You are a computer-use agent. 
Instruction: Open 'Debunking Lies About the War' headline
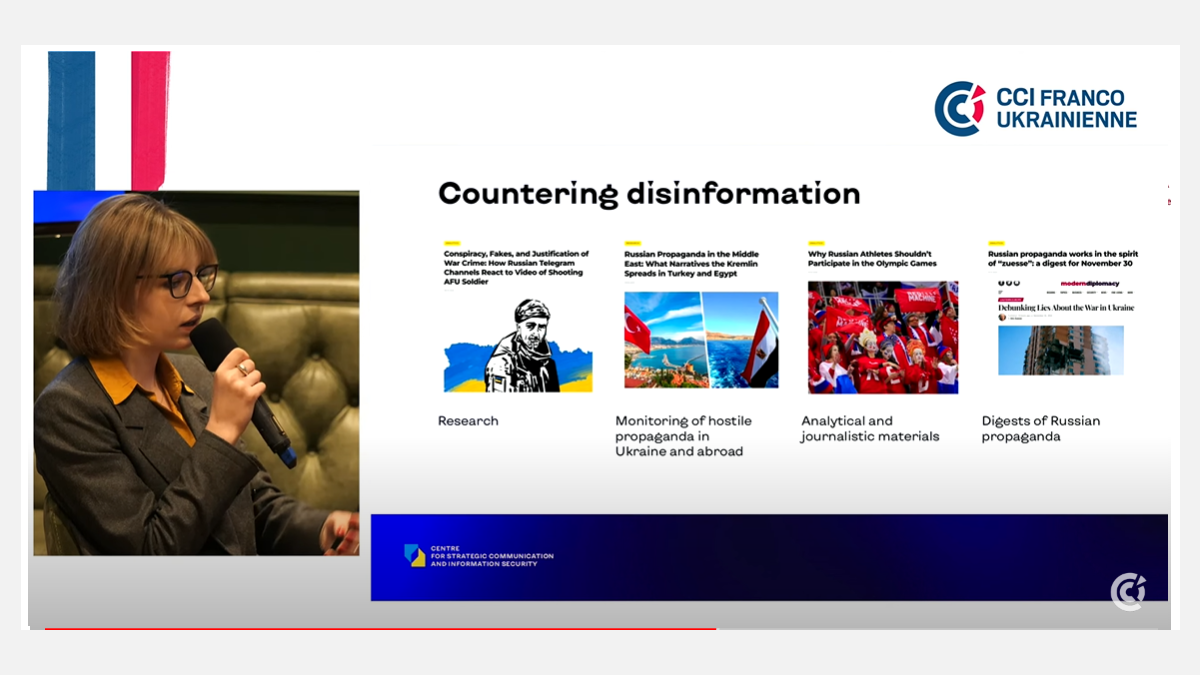pyautogui.click(x=1066, y=308)
